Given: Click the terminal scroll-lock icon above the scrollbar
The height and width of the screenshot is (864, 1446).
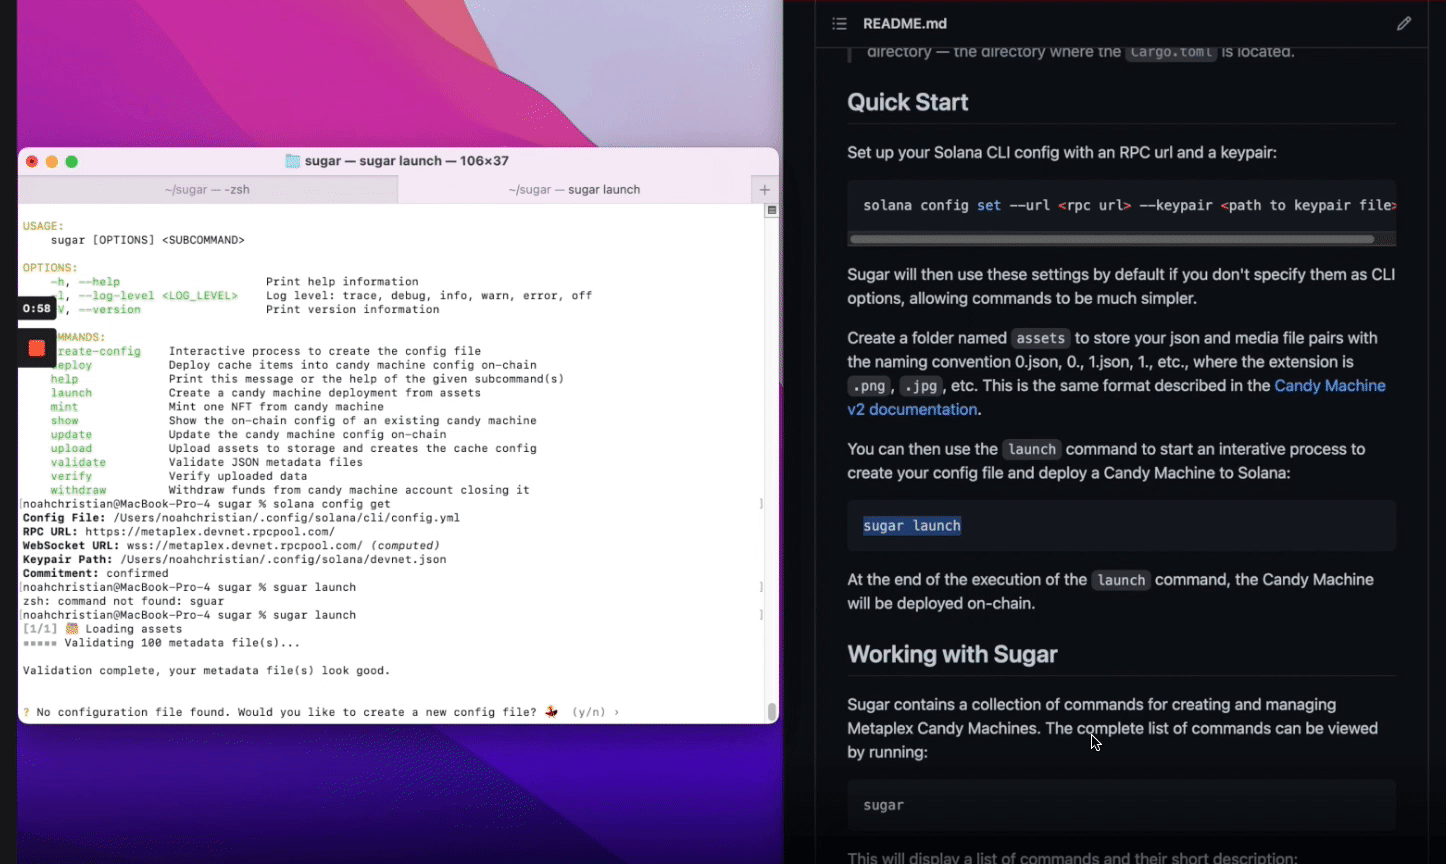Looking at the screenshot, I should click(x=771, y=211).
